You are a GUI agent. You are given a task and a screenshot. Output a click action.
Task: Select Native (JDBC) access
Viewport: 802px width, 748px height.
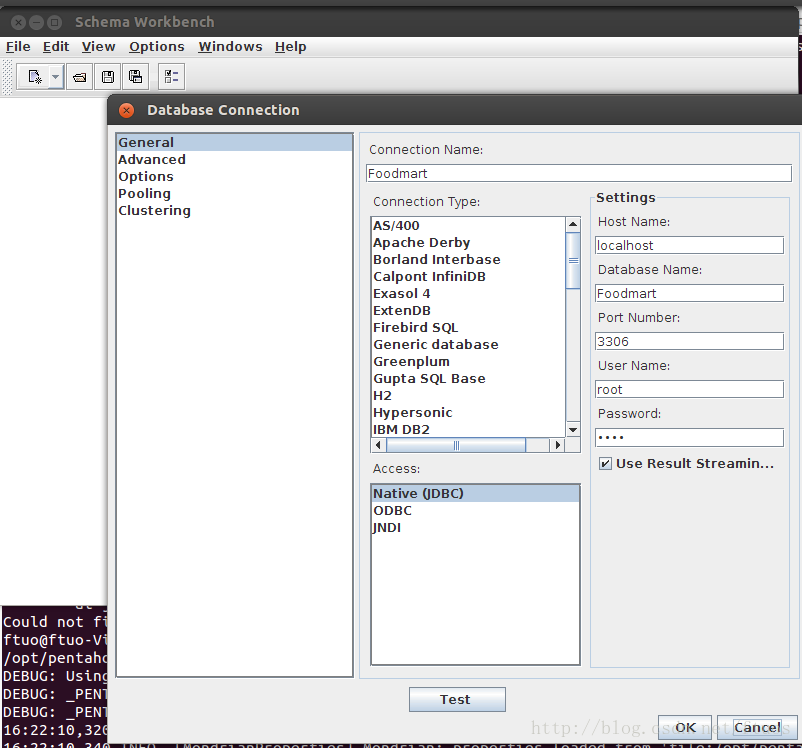coord(475,493)
